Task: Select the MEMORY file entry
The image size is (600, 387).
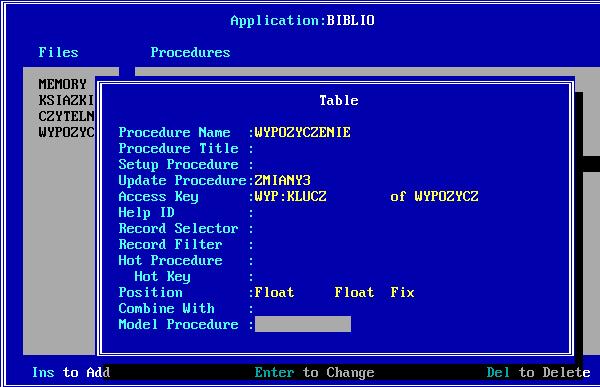Action: (x=62, y=84)
